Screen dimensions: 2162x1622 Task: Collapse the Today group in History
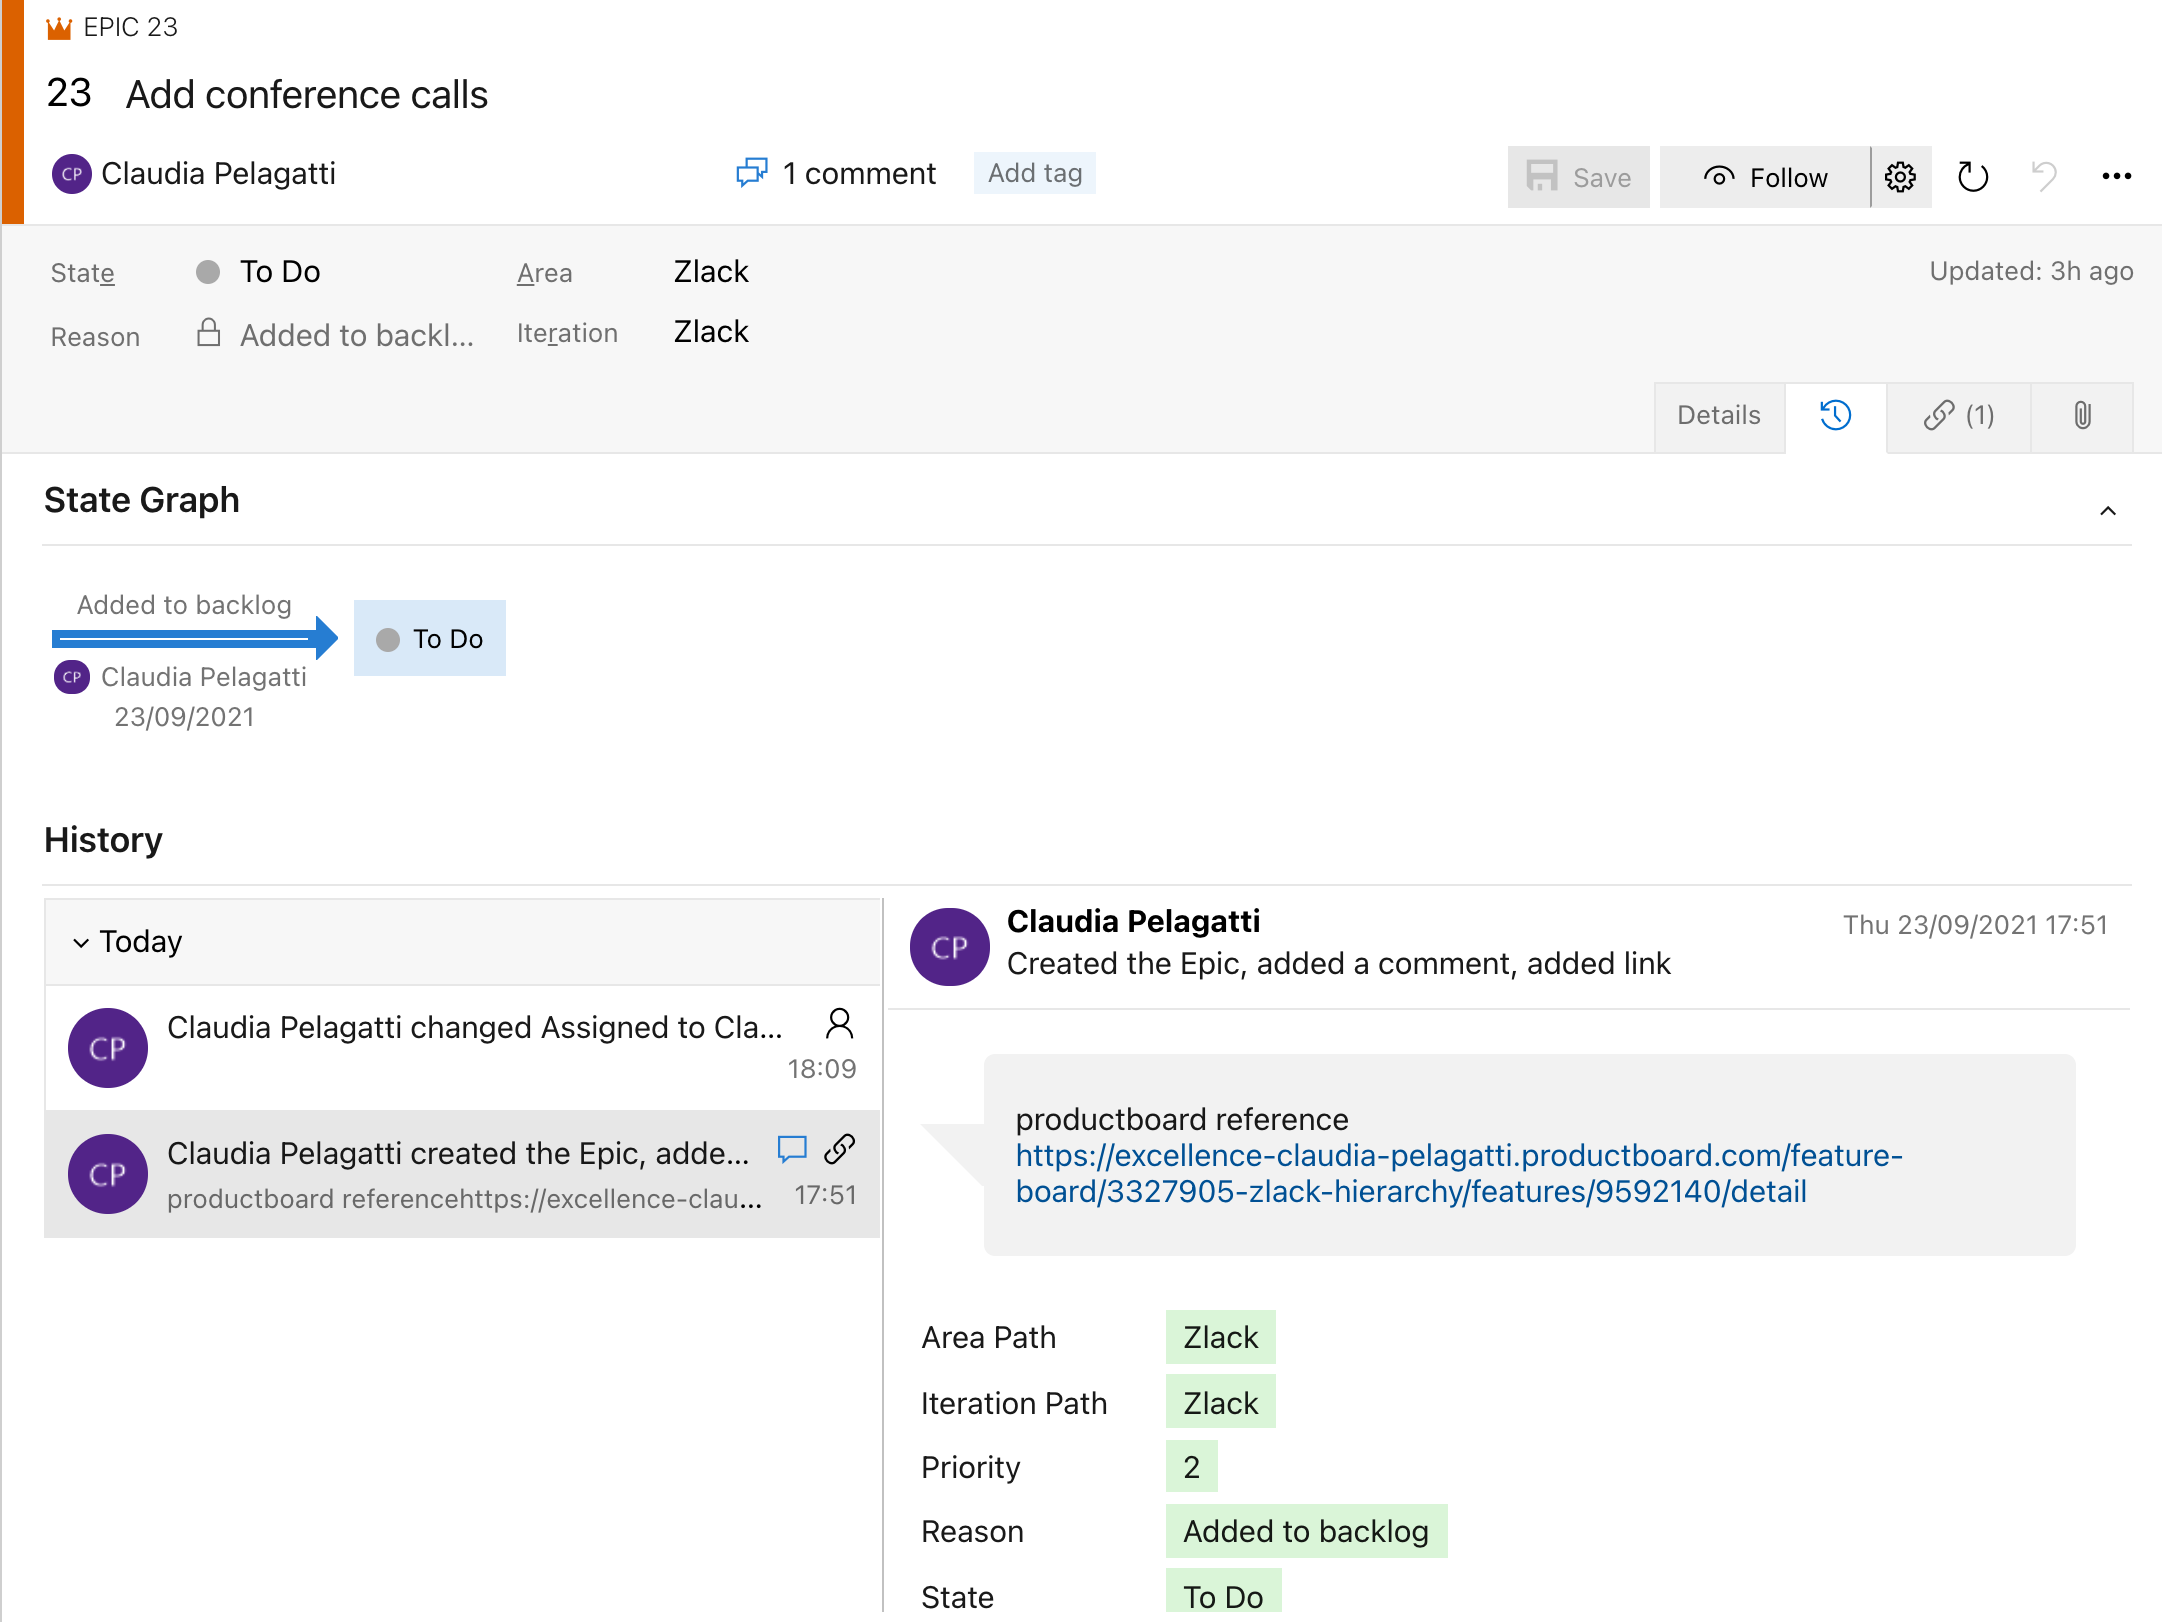(81, 941)
